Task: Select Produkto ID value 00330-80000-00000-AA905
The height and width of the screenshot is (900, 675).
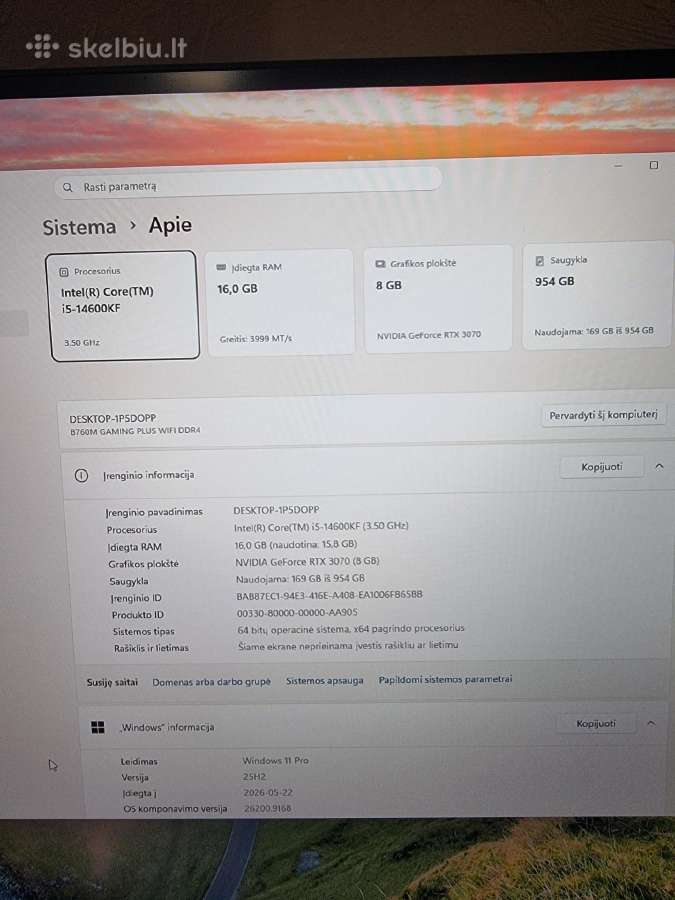Action: [297, 612]
